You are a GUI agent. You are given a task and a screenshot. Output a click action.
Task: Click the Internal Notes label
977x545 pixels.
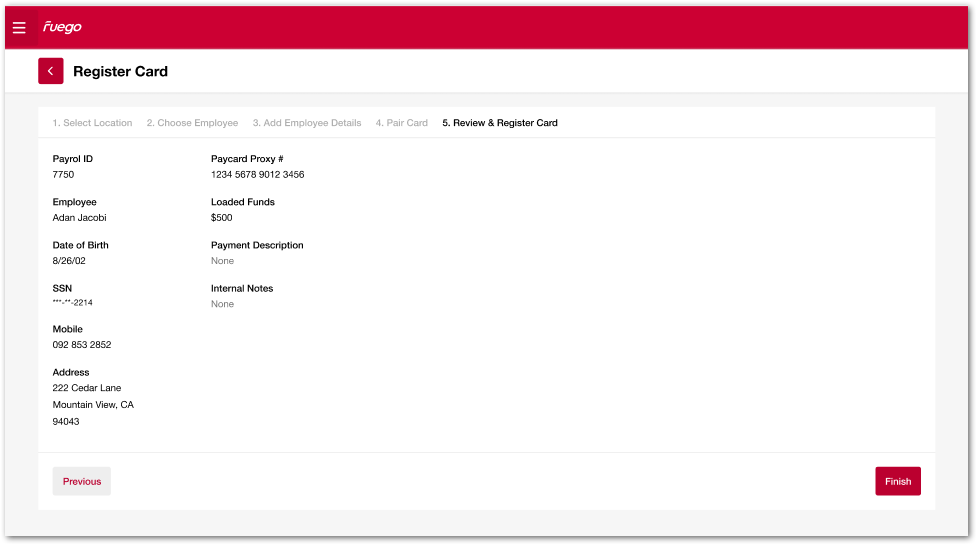[242, 288]
